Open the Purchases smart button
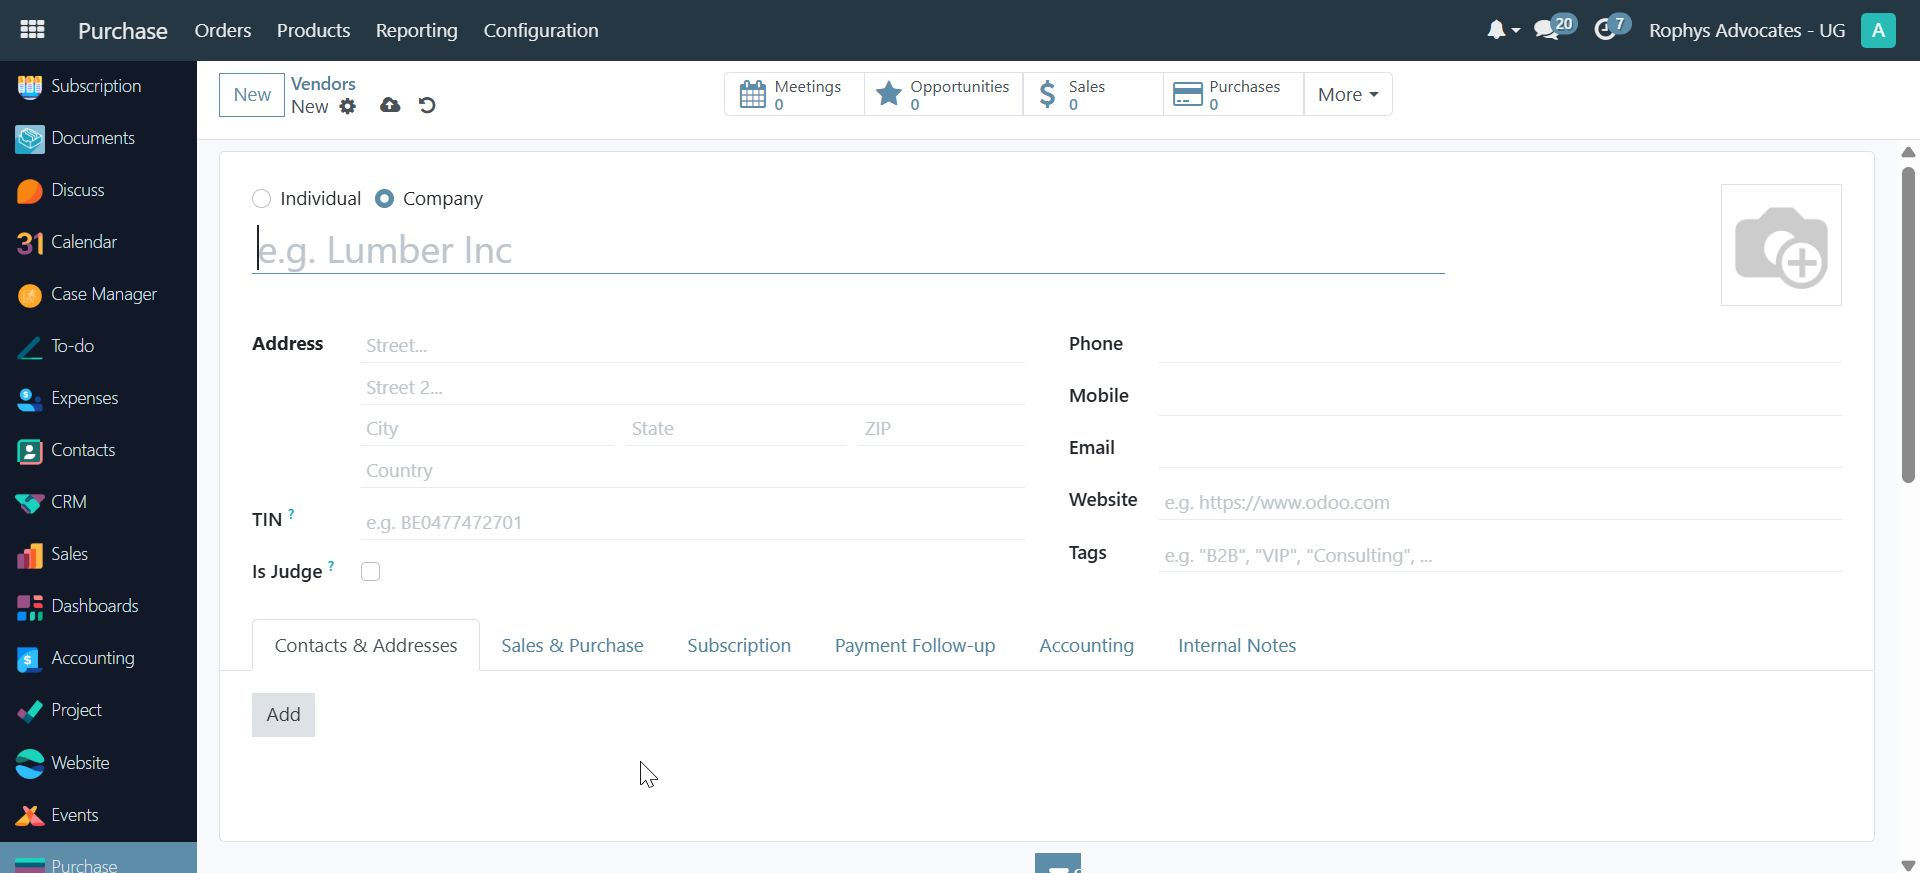 pos(1234,94)
